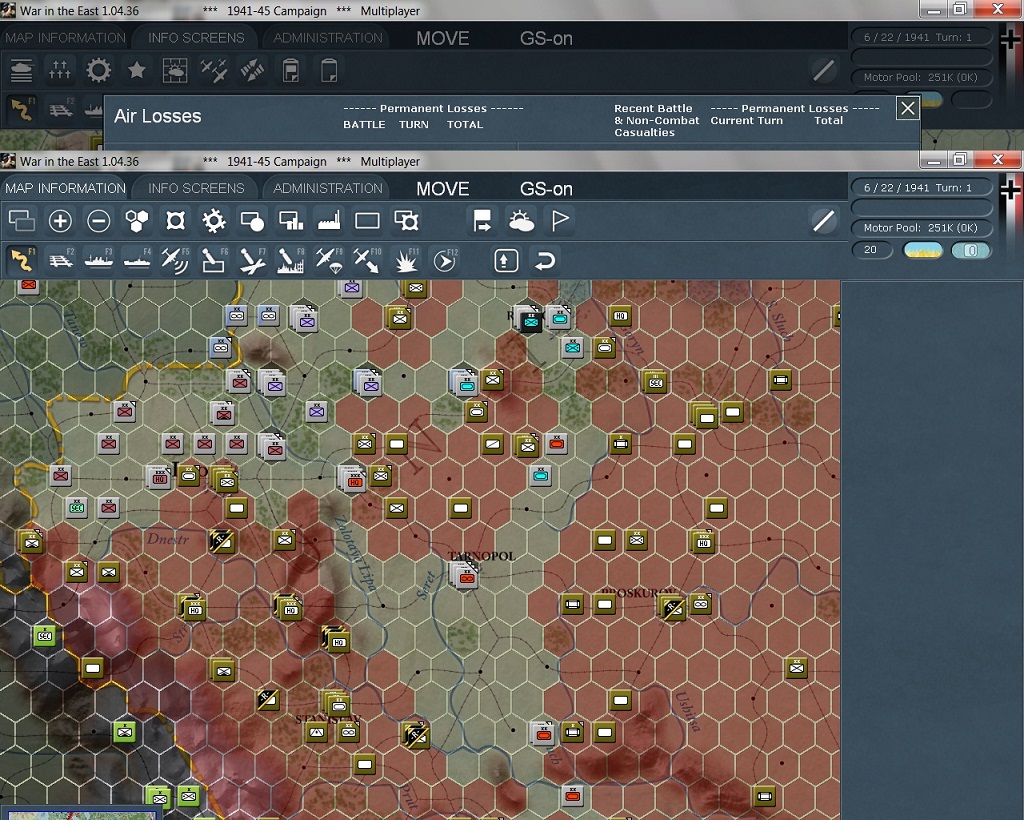Image resolution: width=1024 pixels, height=820 pixels.
Task: Click the factory icon in map toolbar
Action: click(x=328, y=221)
